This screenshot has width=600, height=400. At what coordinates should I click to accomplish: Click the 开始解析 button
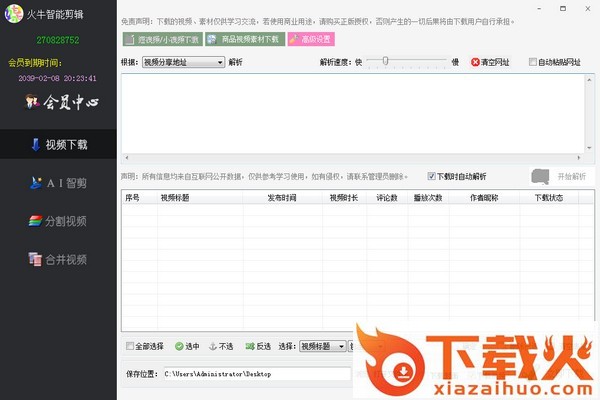pos(562,176)
